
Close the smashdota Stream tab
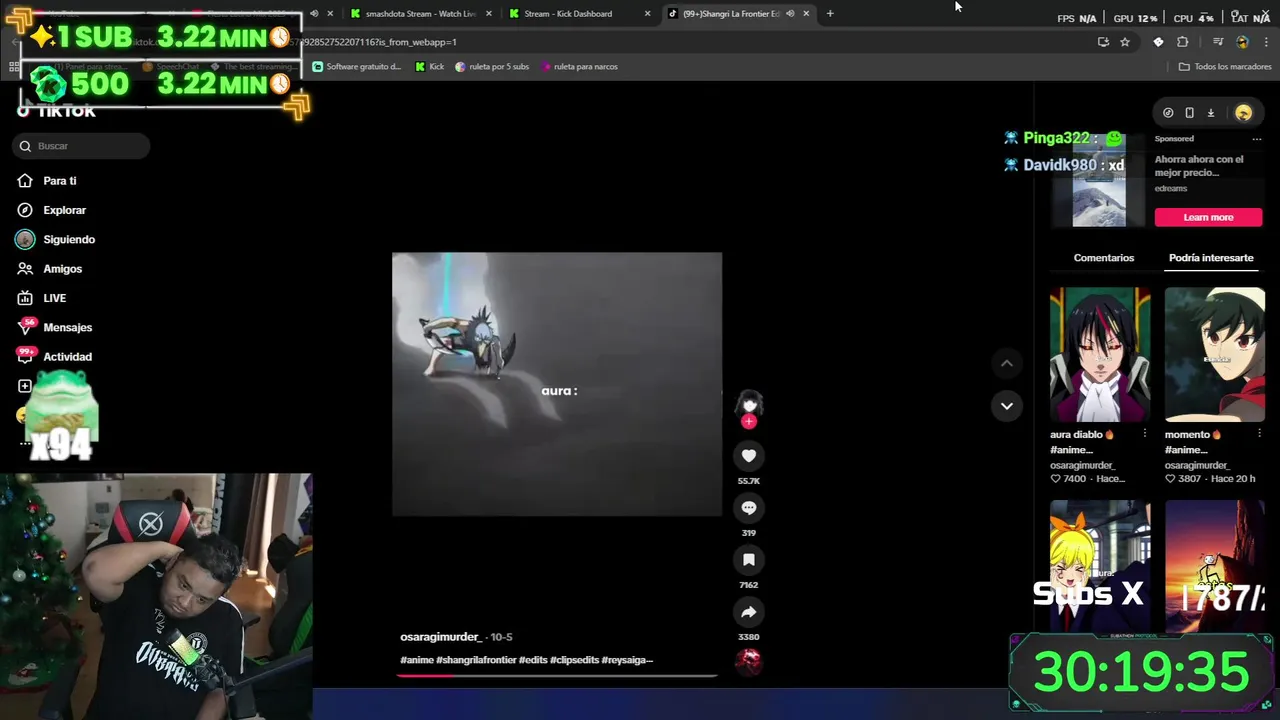click(x=489, y=14)
